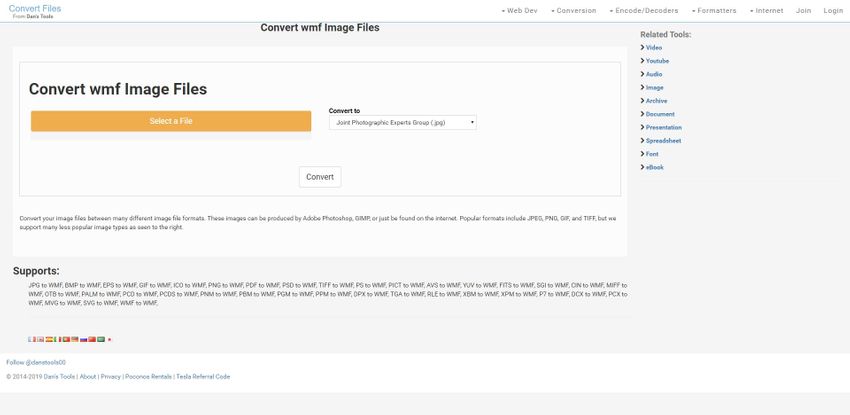Expand the Web Dev menu

coord(518,10)
